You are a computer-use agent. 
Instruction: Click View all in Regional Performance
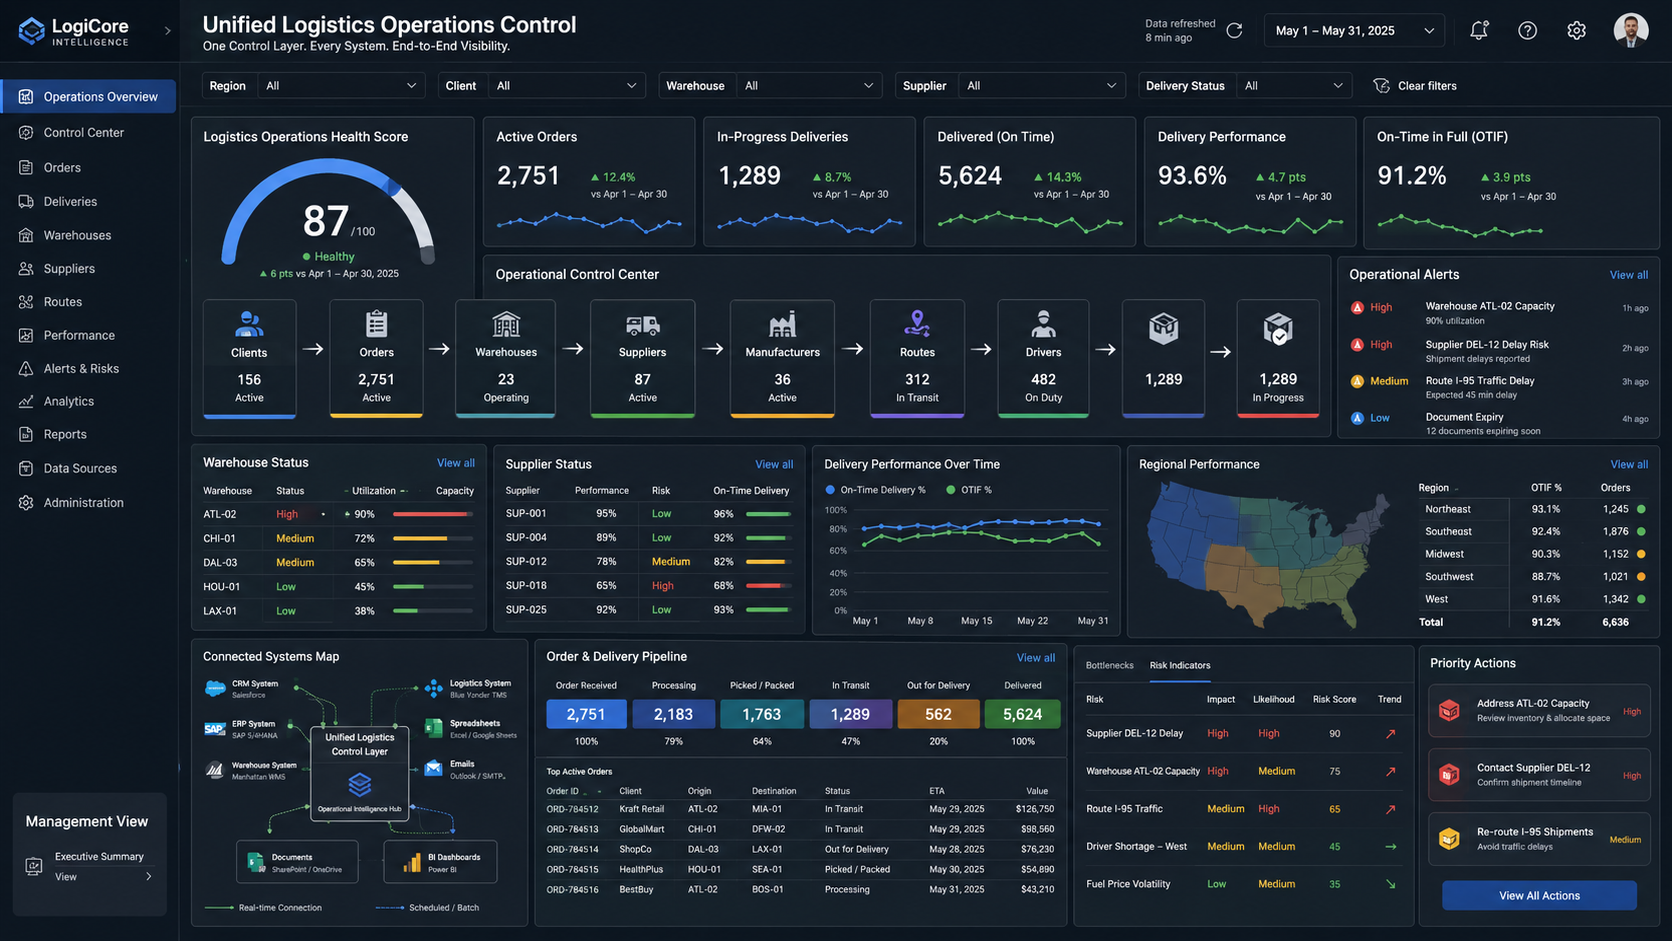point(1629,465)
